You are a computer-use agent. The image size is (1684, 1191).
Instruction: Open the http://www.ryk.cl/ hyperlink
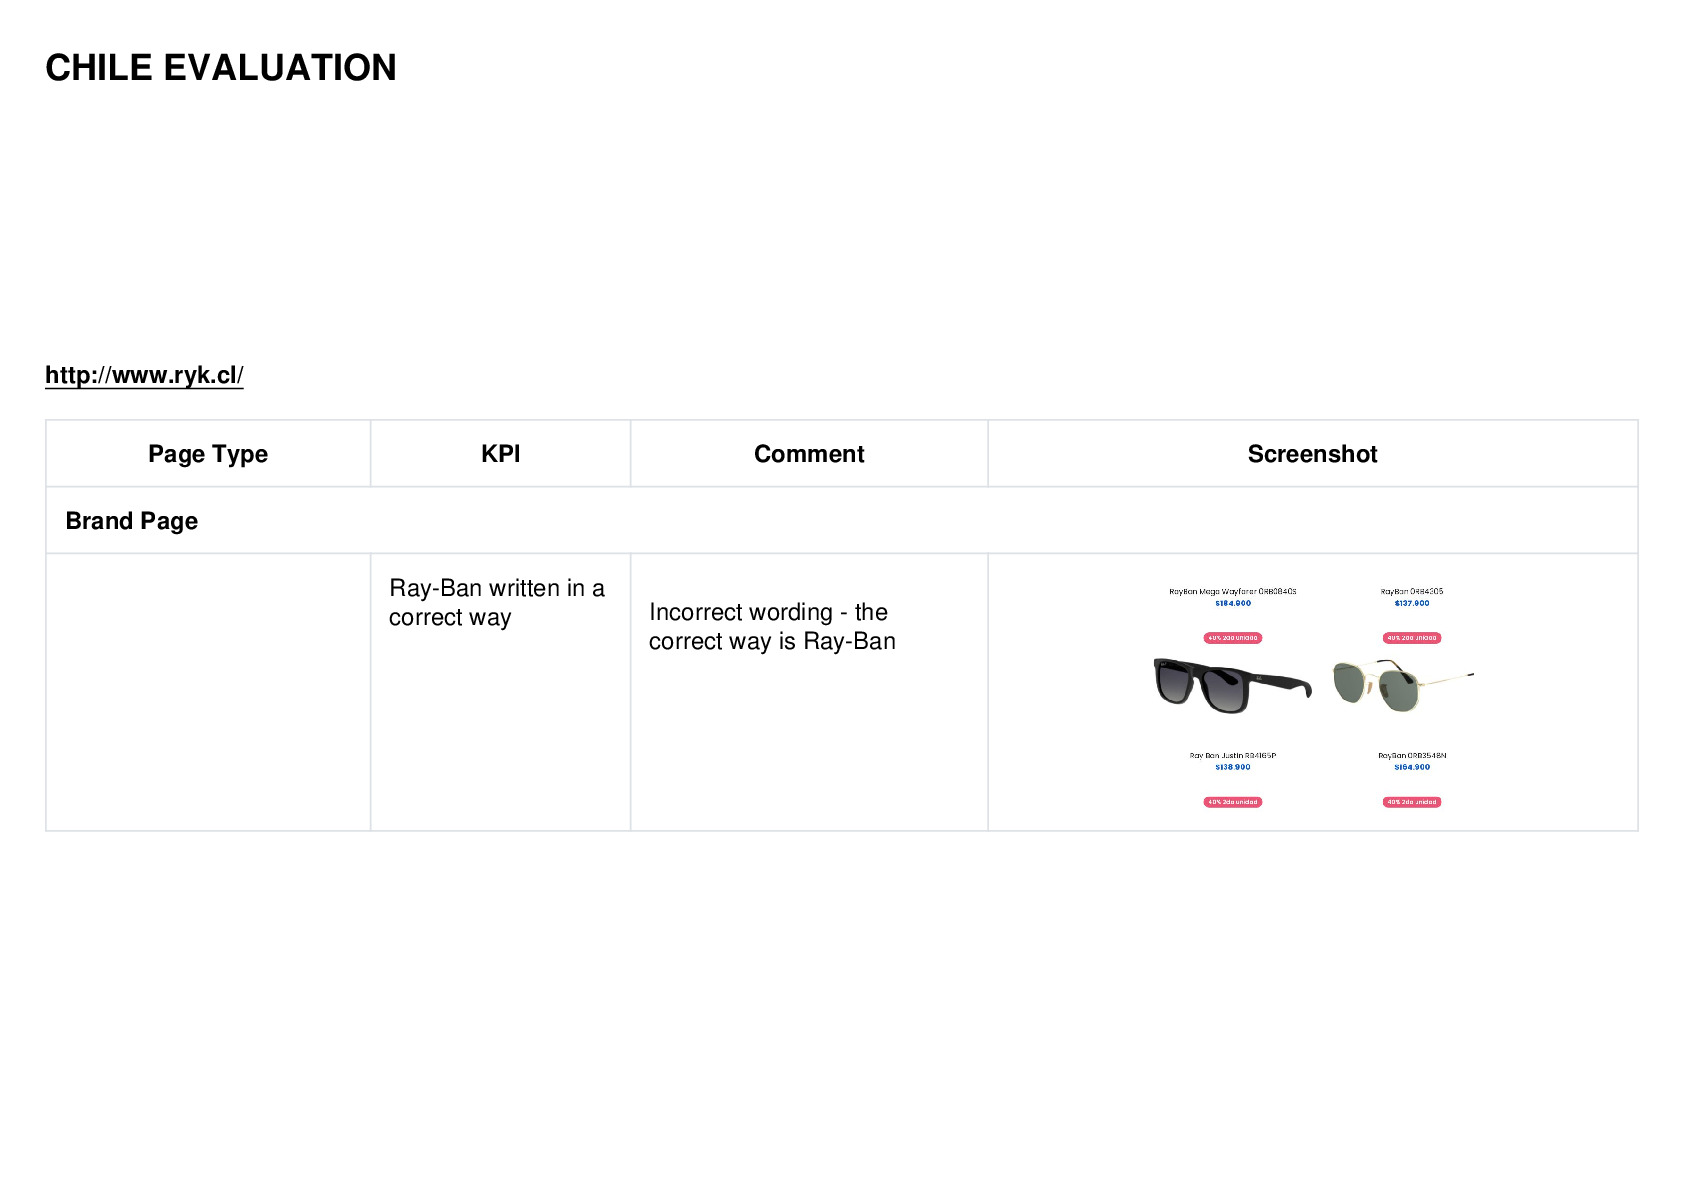pyautogui.click(x=144, y=375)
